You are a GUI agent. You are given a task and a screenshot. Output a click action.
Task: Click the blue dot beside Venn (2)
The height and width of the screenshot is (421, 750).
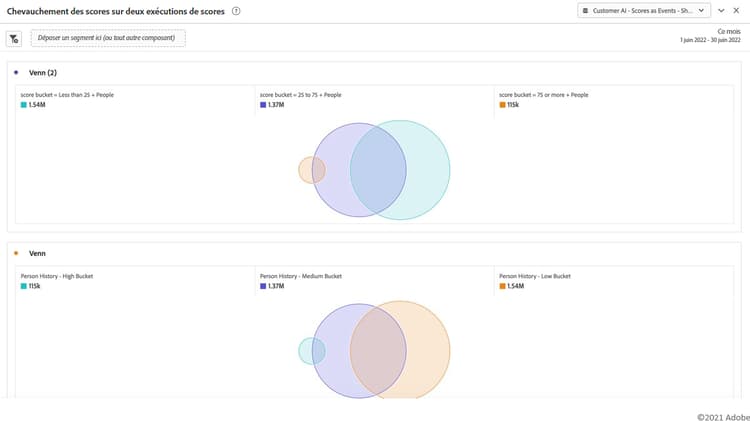tap(16, 73)
